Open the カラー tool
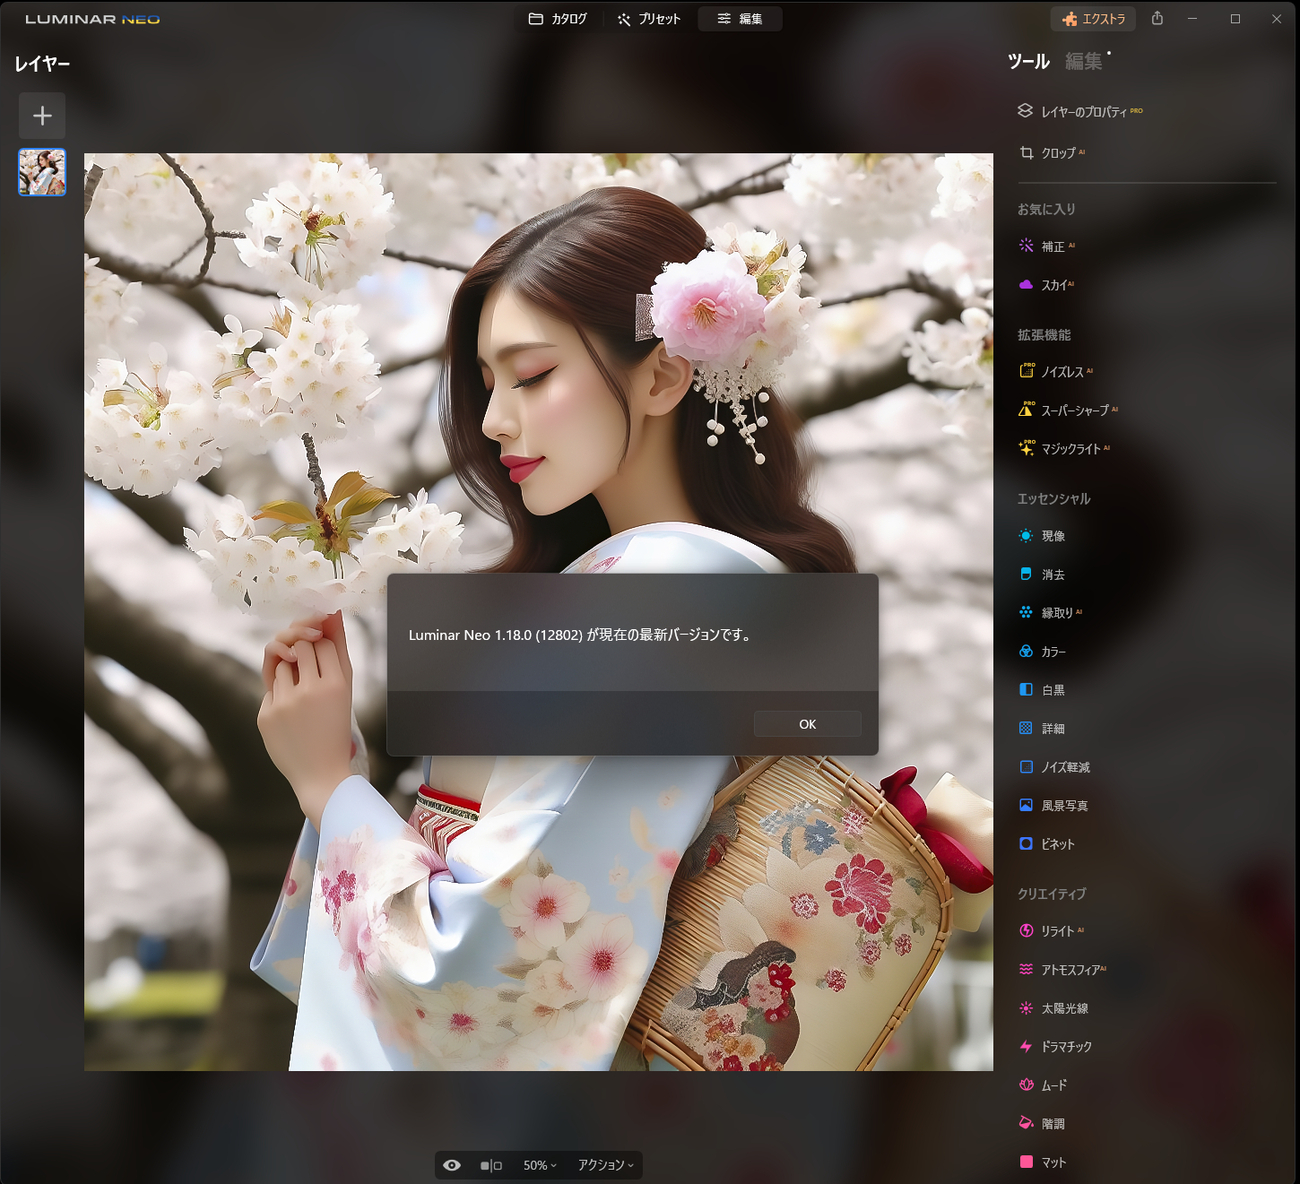 pyautogui.click(x=1042, y=652)
